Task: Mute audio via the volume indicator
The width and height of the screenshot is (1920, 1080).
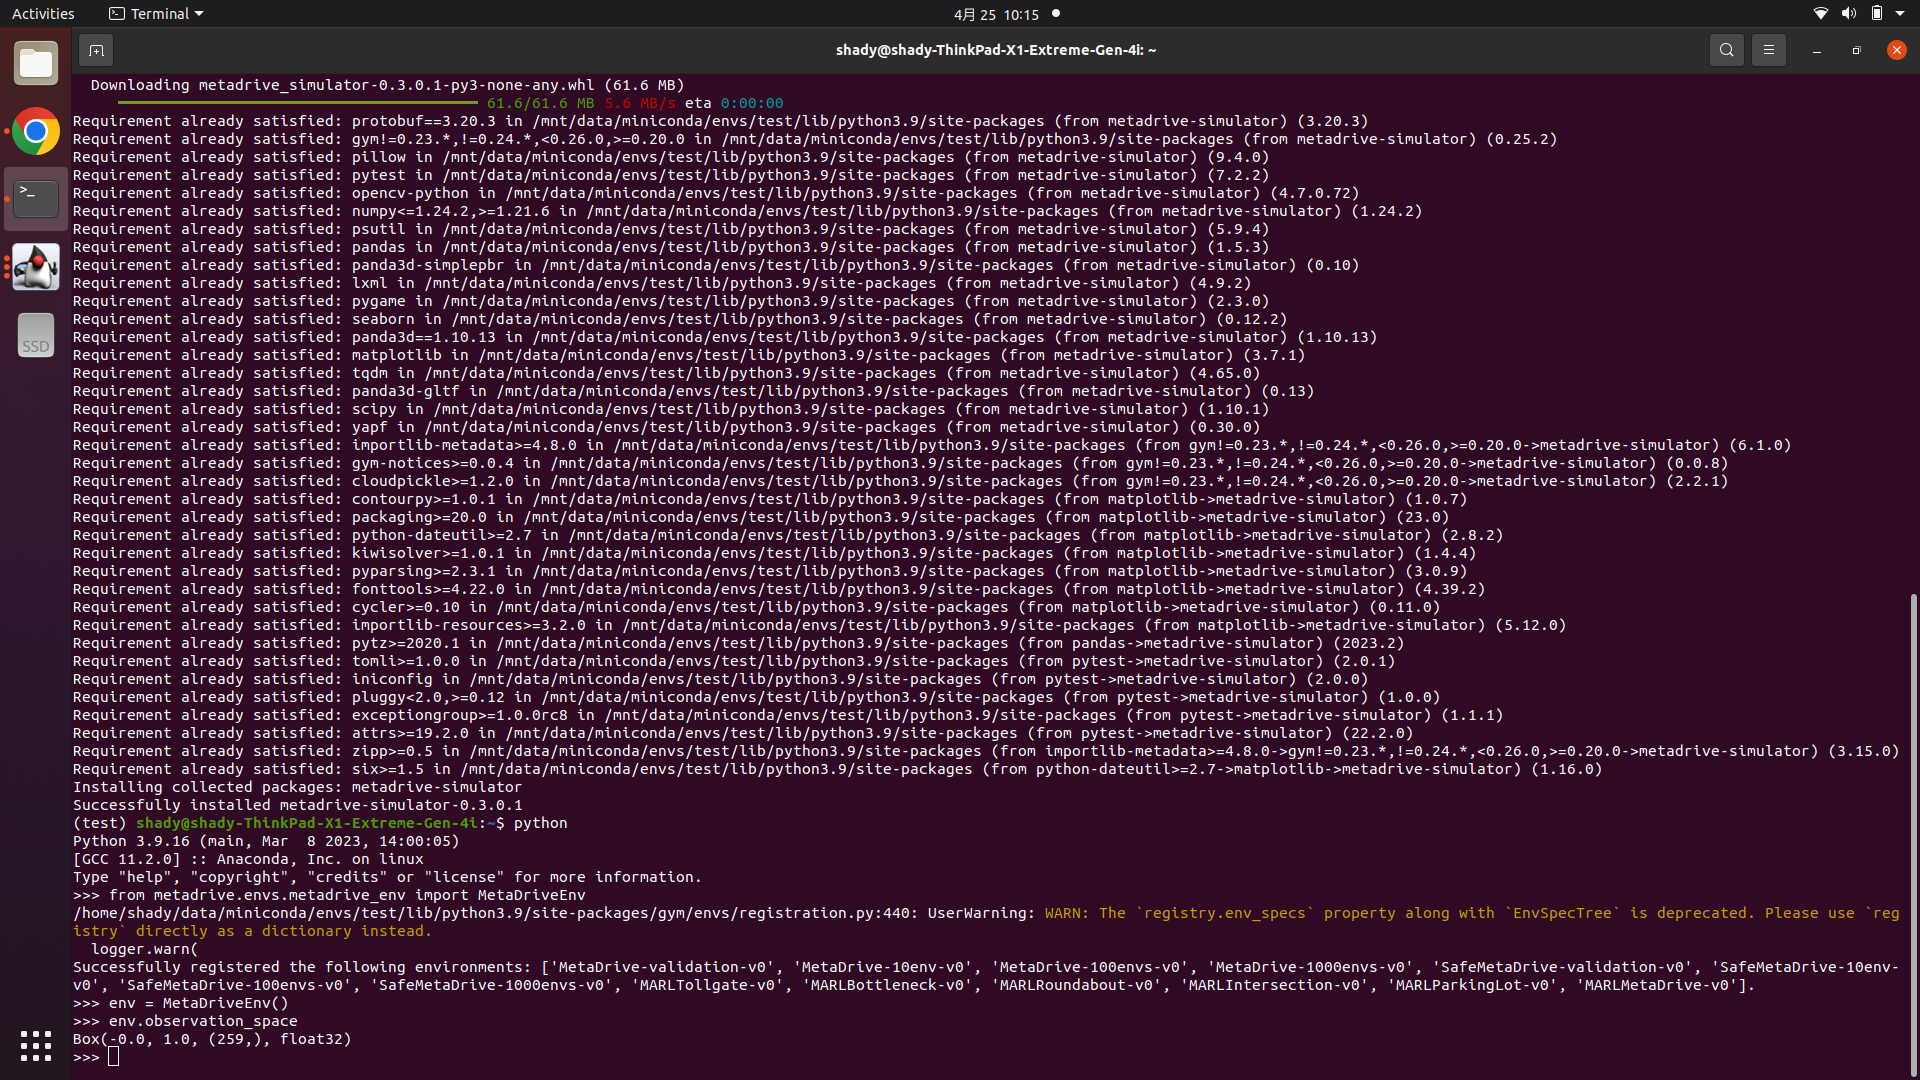Action: point(1849,13)
